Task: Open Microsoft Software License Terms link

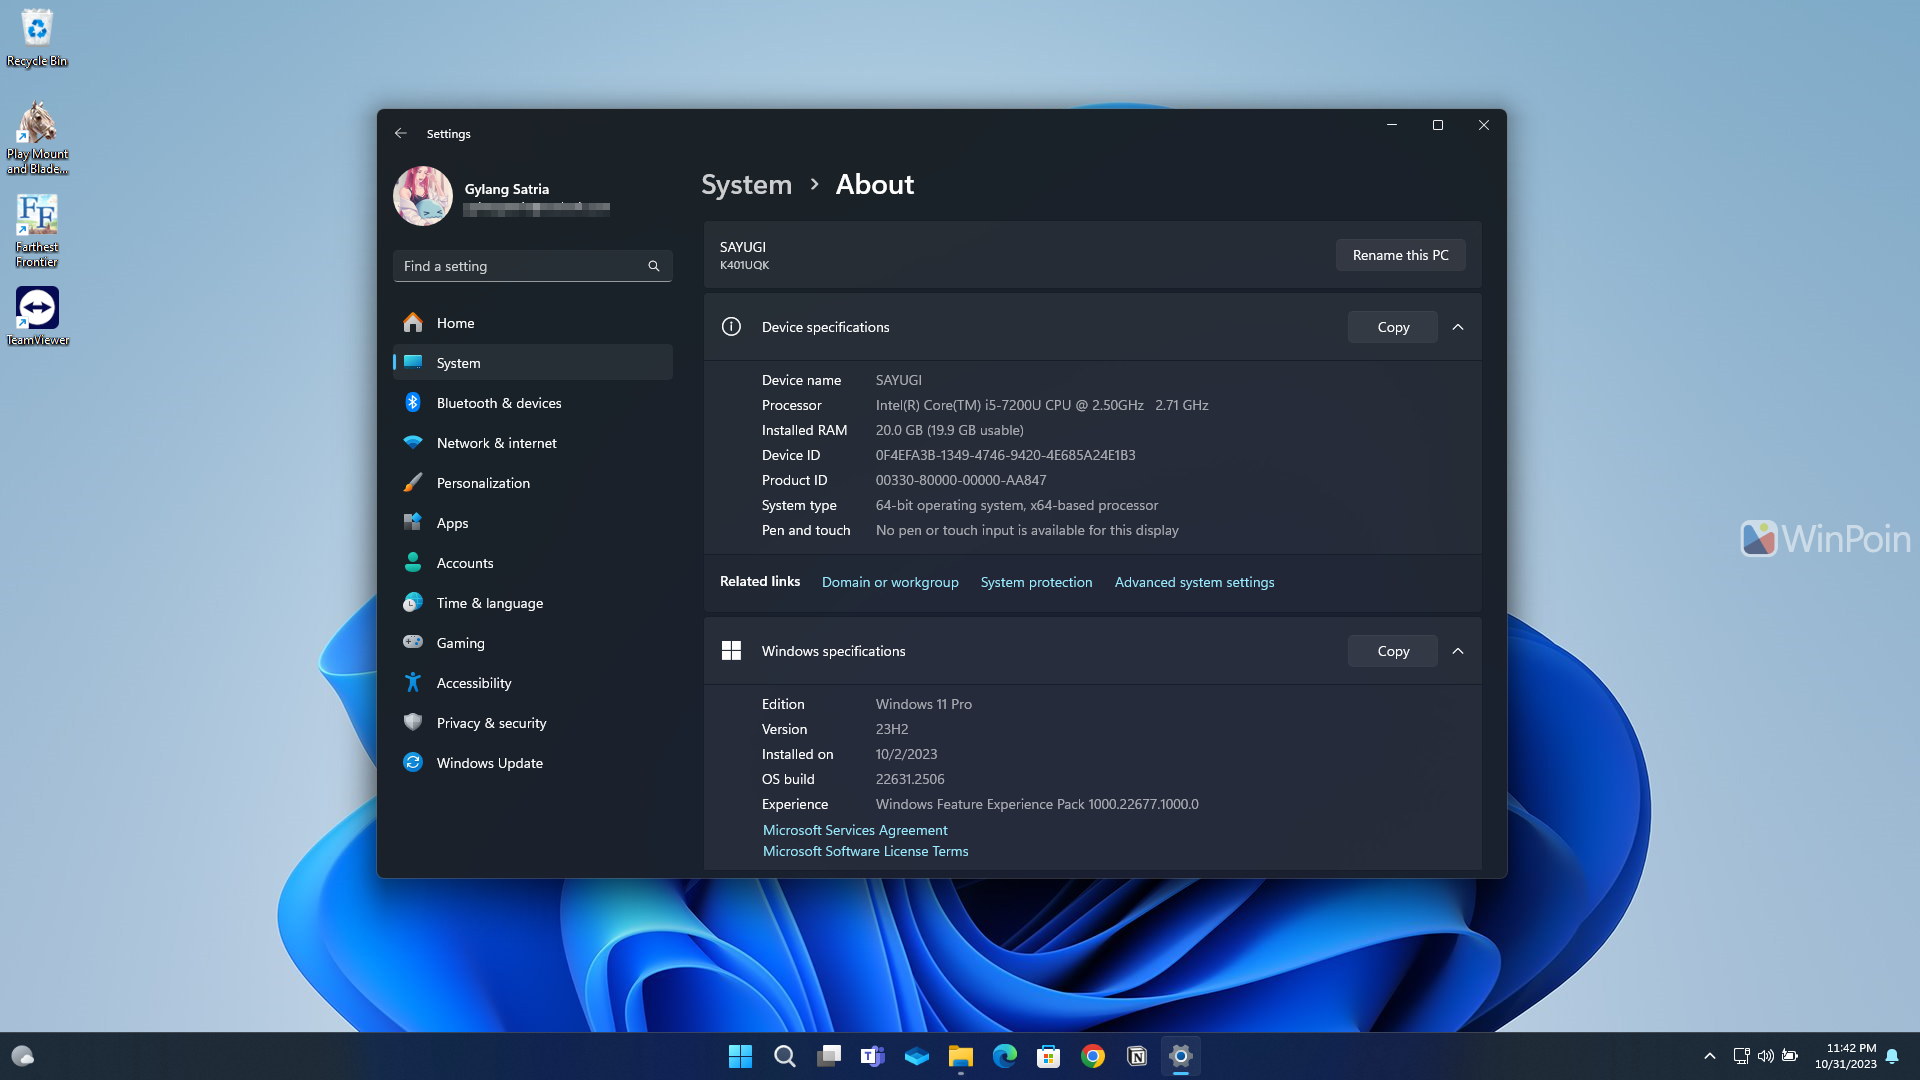Action: [865, 851]
